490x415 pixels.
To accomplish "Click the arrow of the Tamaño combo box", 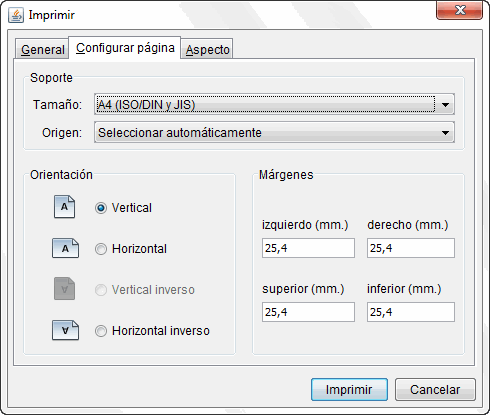I will tap(445, 105).
